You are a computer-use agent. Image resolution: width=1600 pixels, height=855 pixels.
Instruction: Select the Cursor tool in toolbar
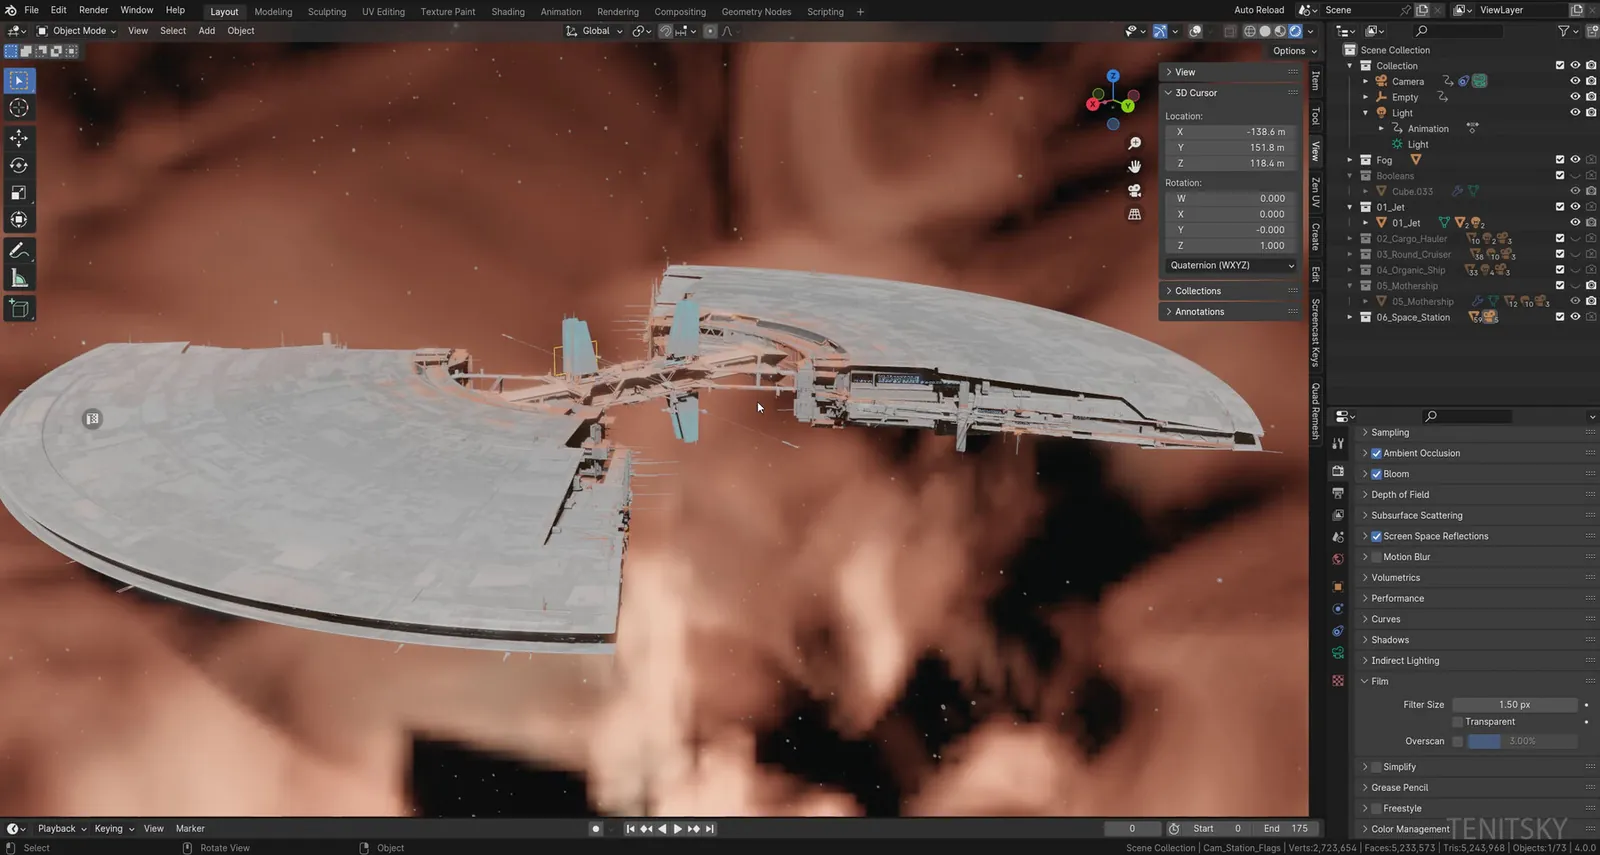[19, 108]
